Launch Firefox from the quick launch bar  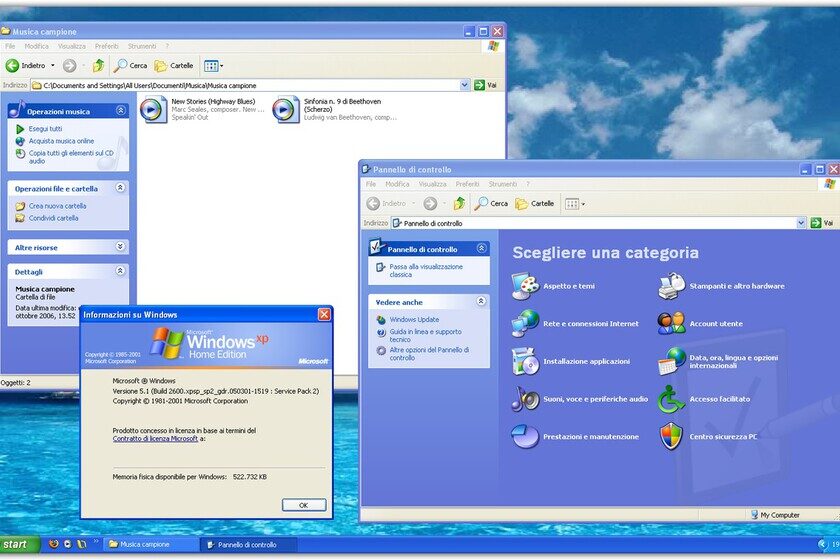(x=54, y=544)
